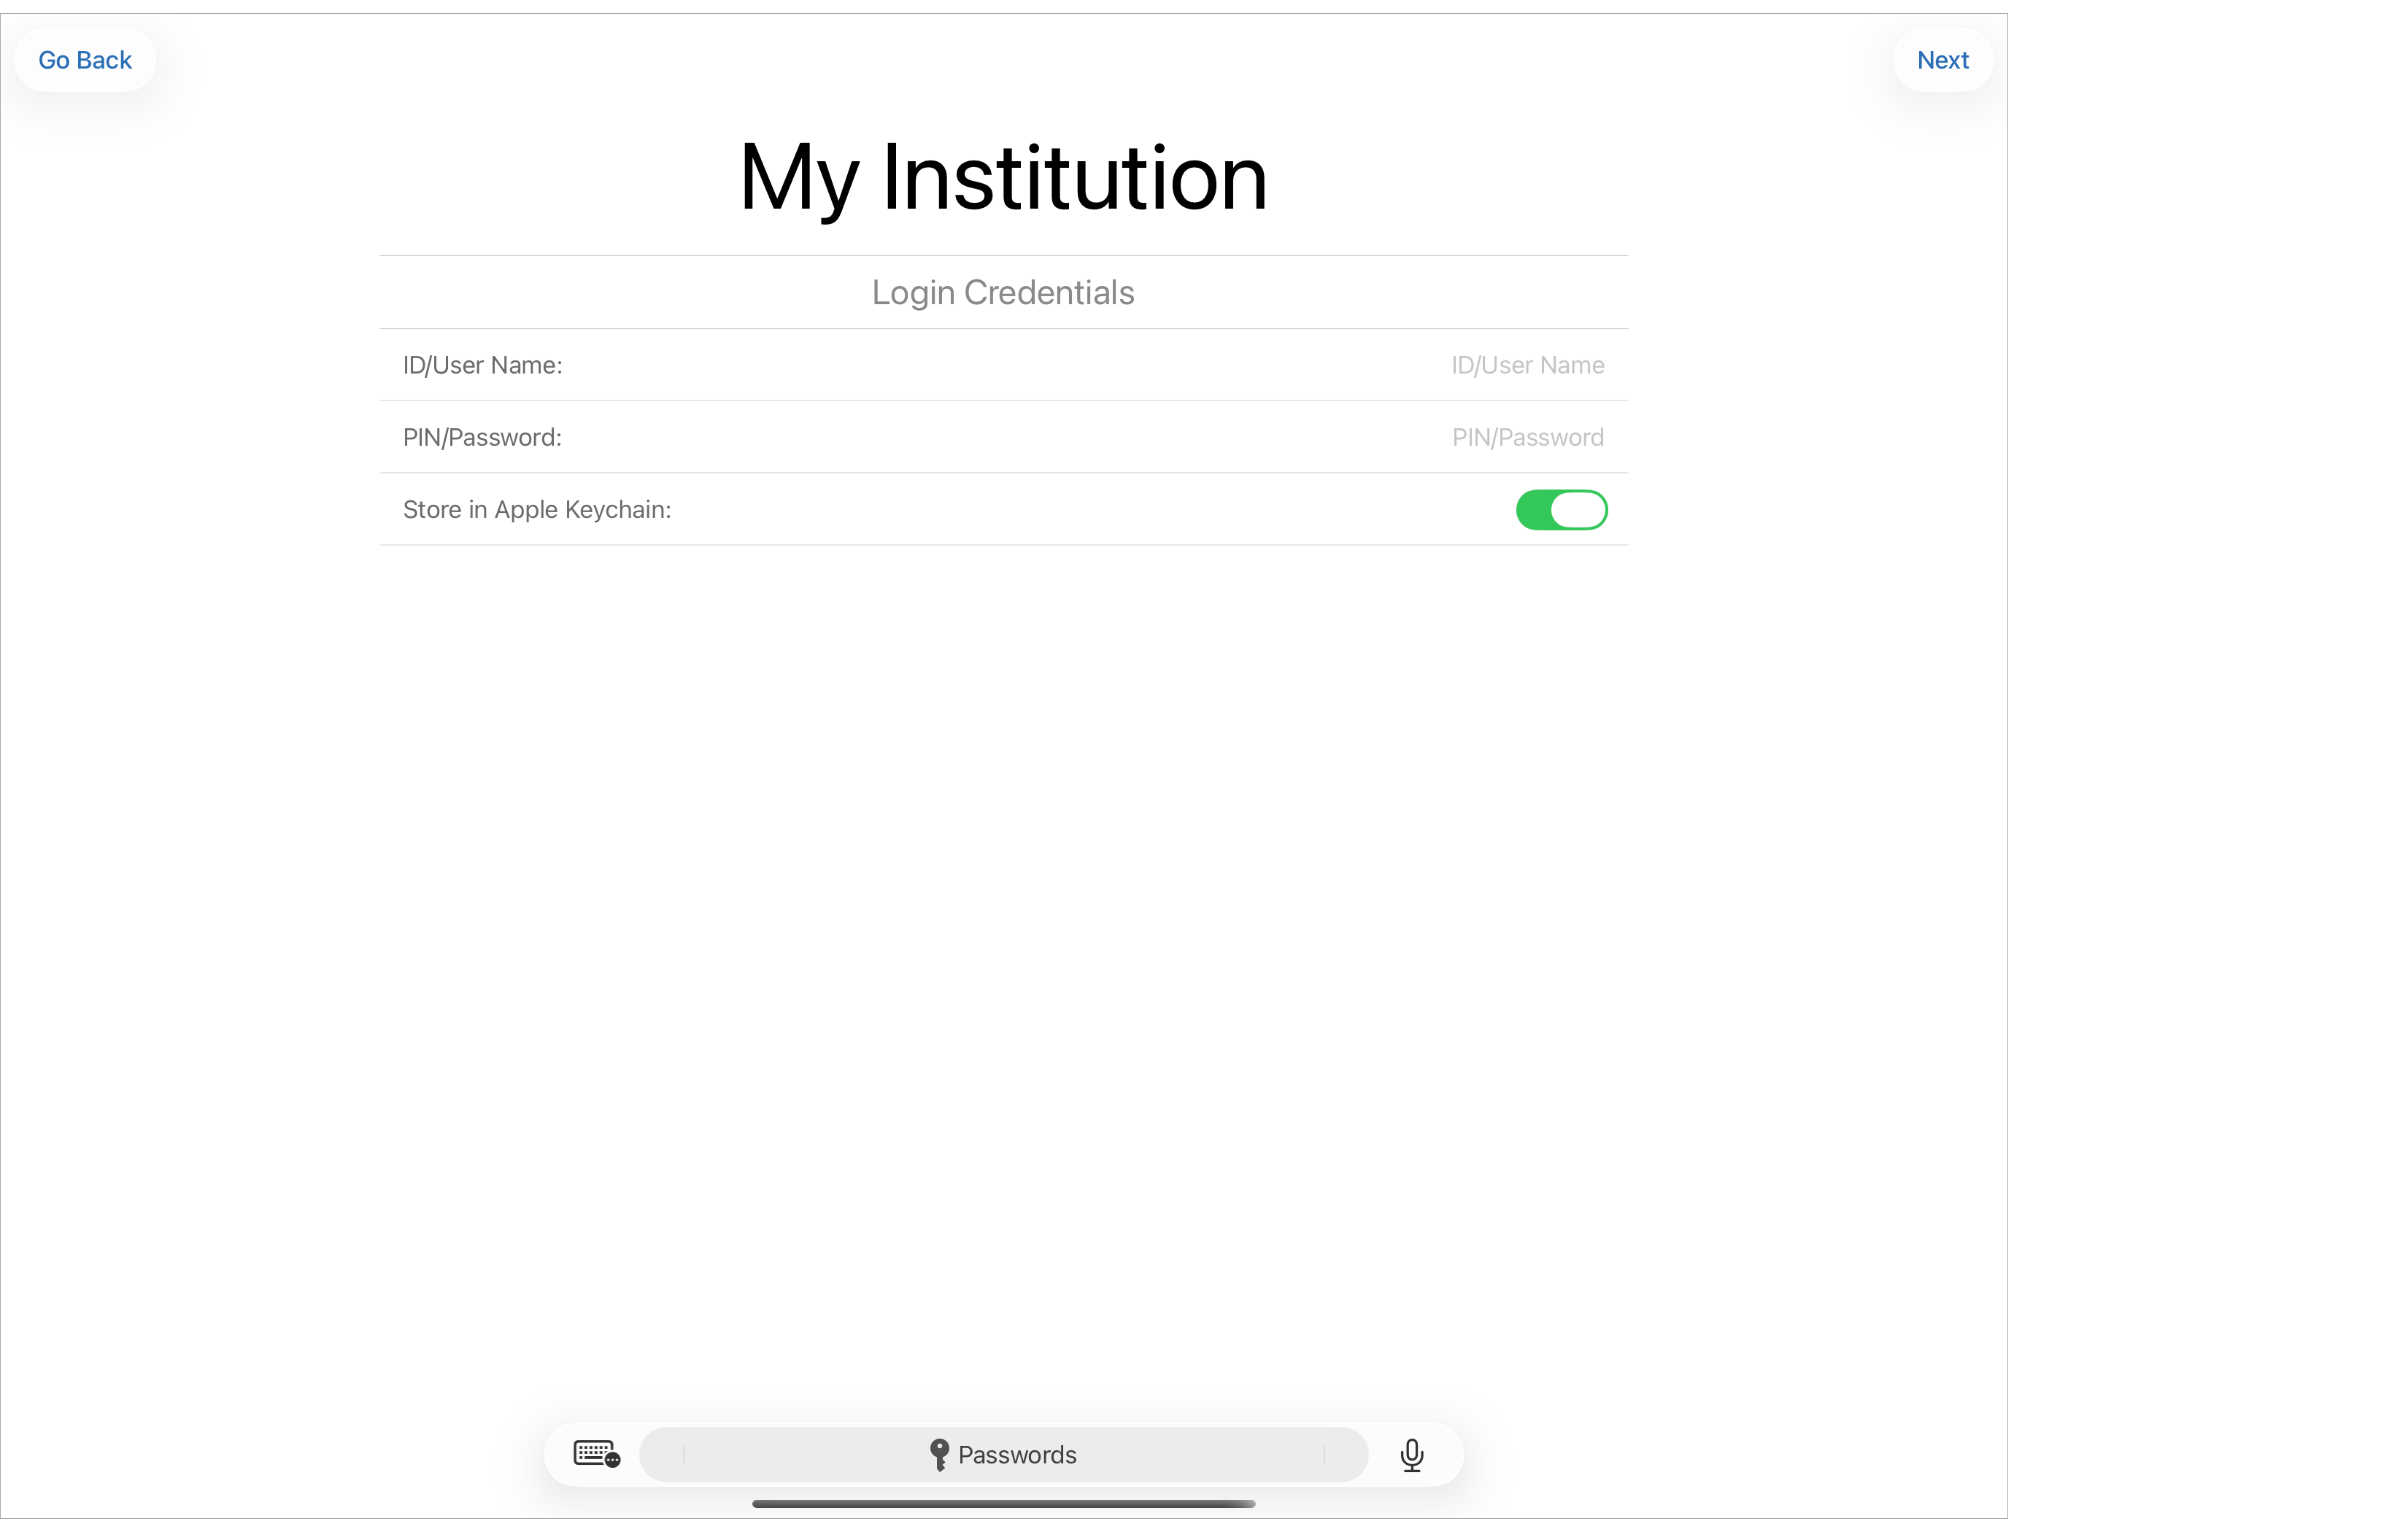Screen dimensions: 2408x1532
Task: Tap the PIN/Password placeholder text
Action: [1528, 437]
